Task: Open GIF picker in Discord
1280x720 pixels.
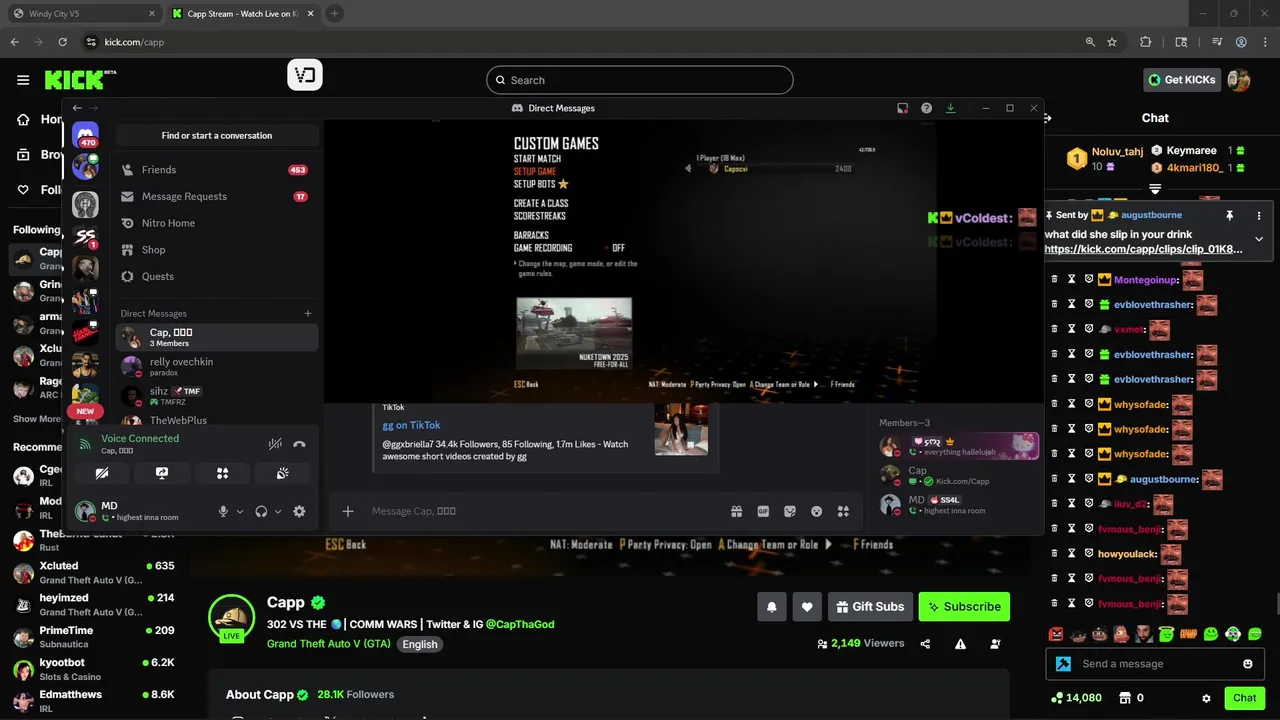Action: tap(763, 511)
